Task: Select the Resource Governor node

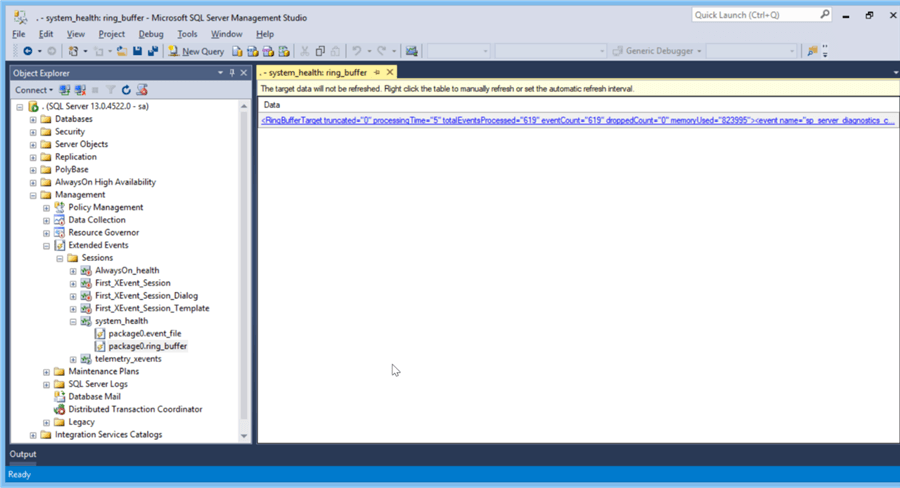Action: click(x=103, y=233)
